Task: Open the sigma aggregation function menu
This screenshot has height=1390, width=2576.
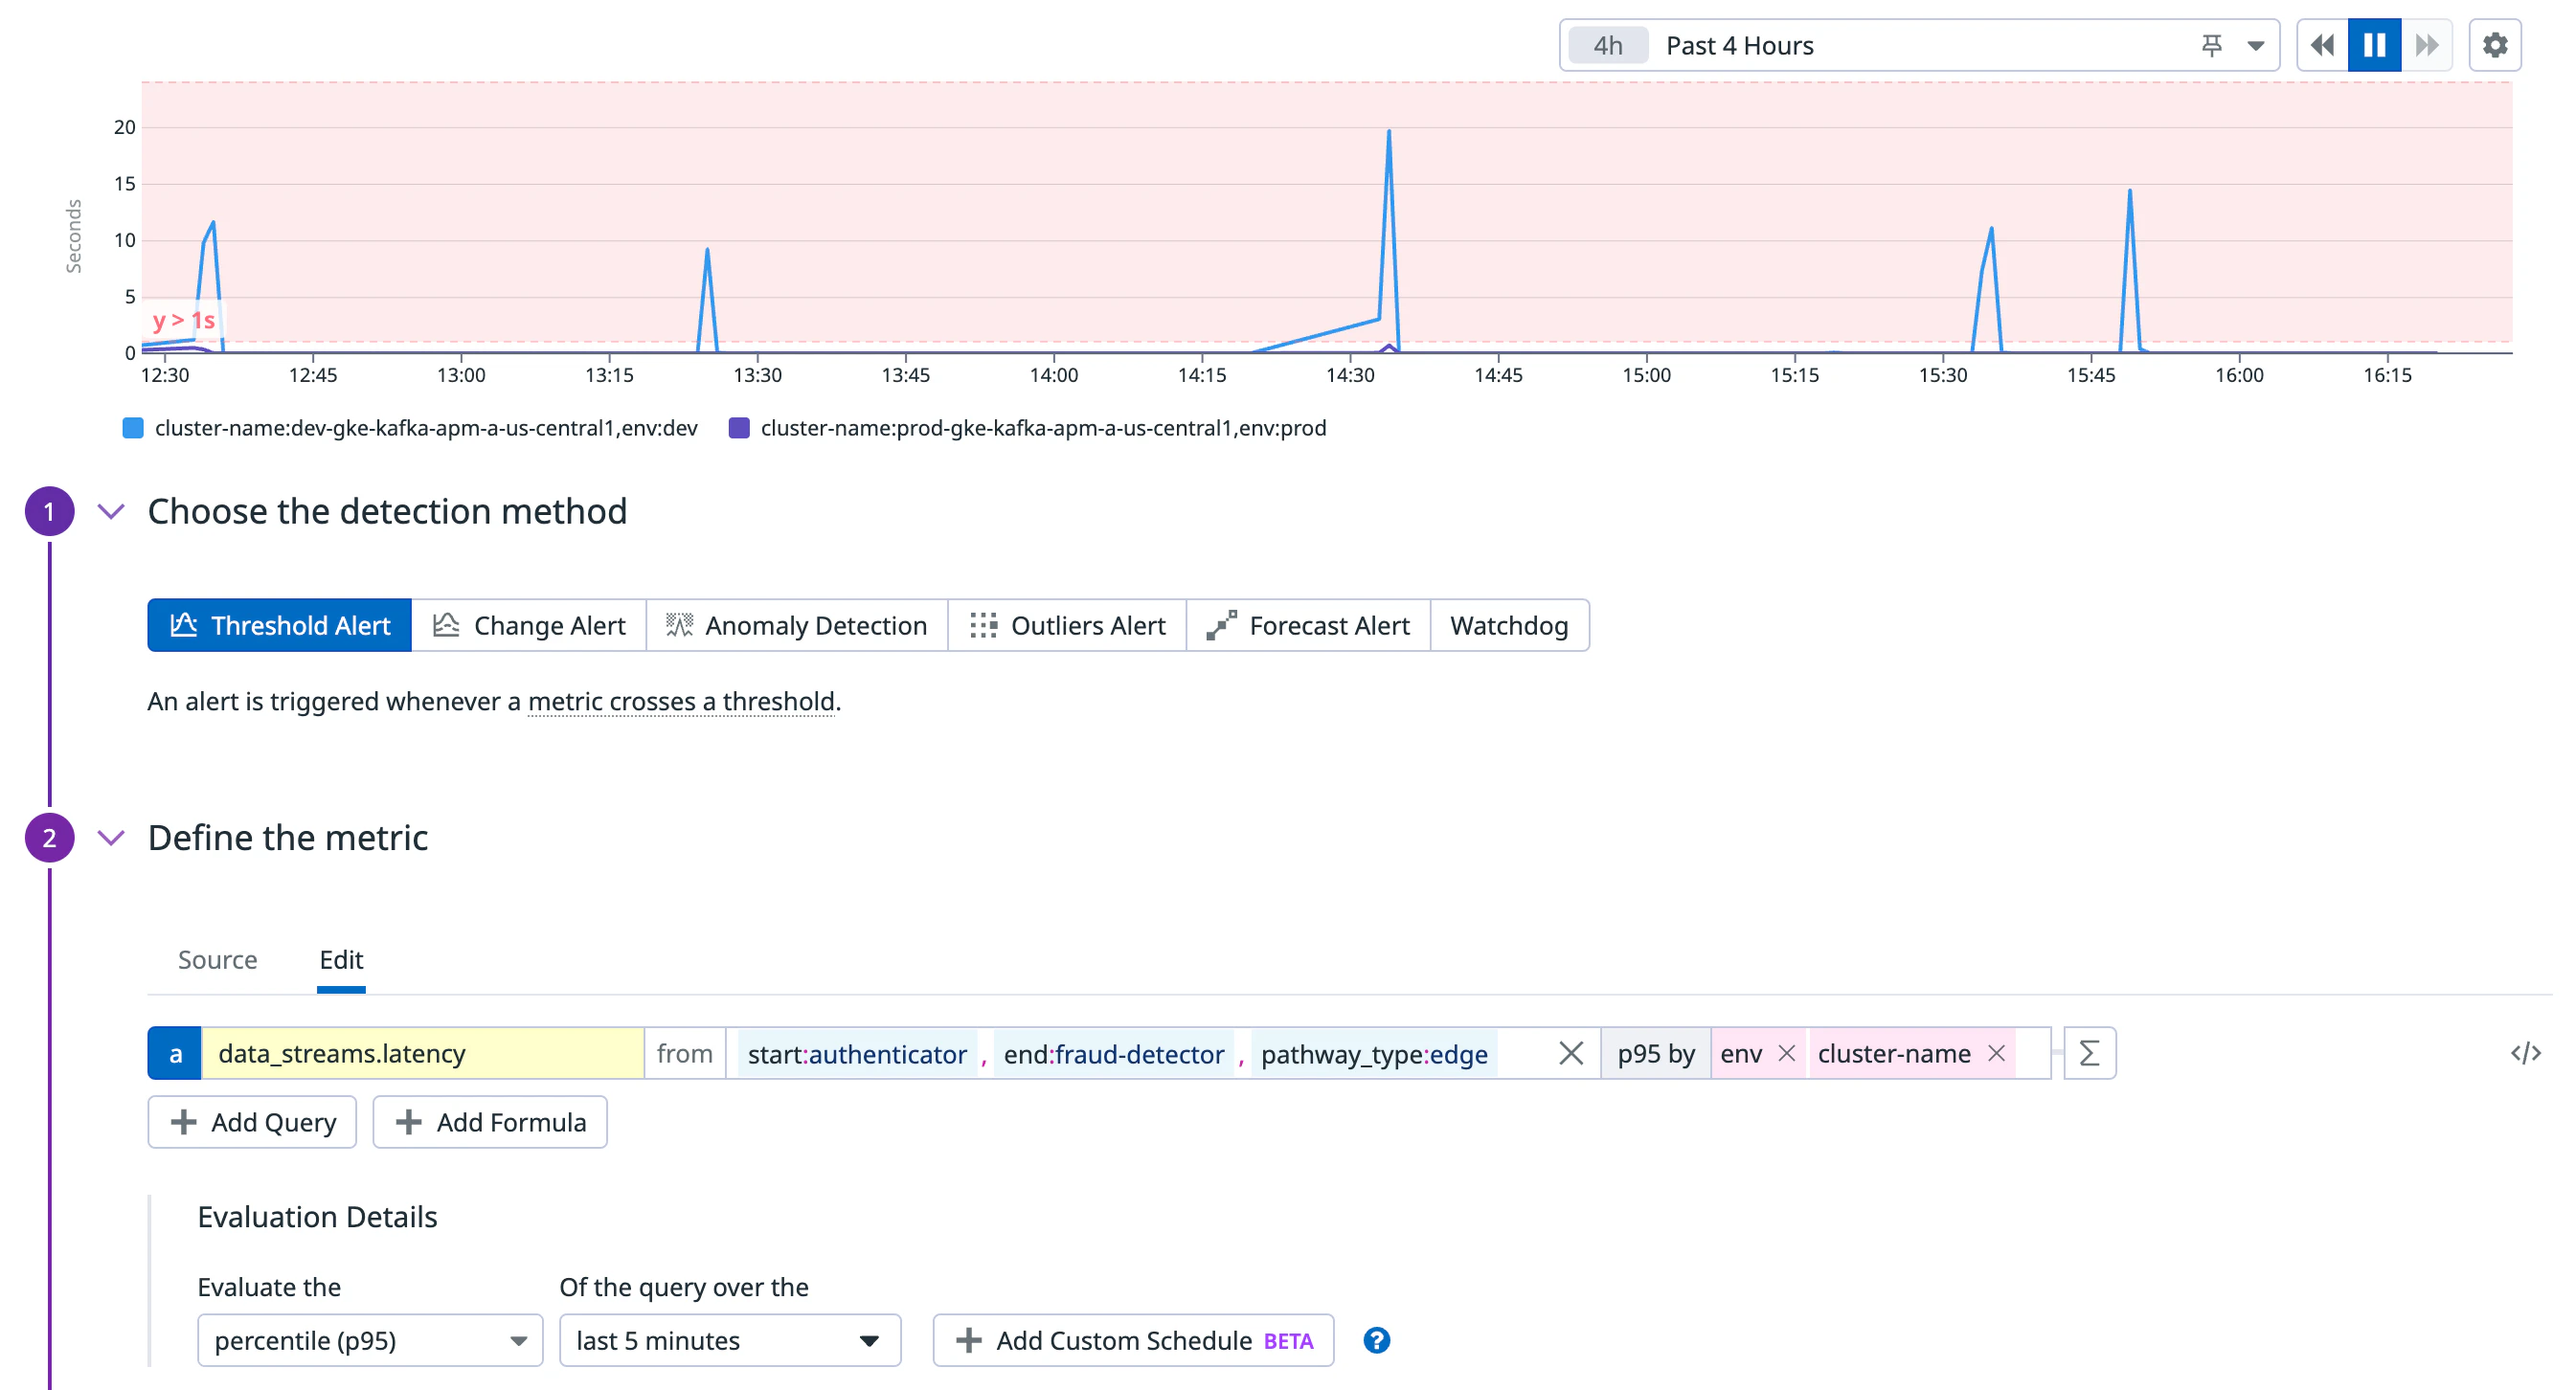Action: click(2089, 1052)
